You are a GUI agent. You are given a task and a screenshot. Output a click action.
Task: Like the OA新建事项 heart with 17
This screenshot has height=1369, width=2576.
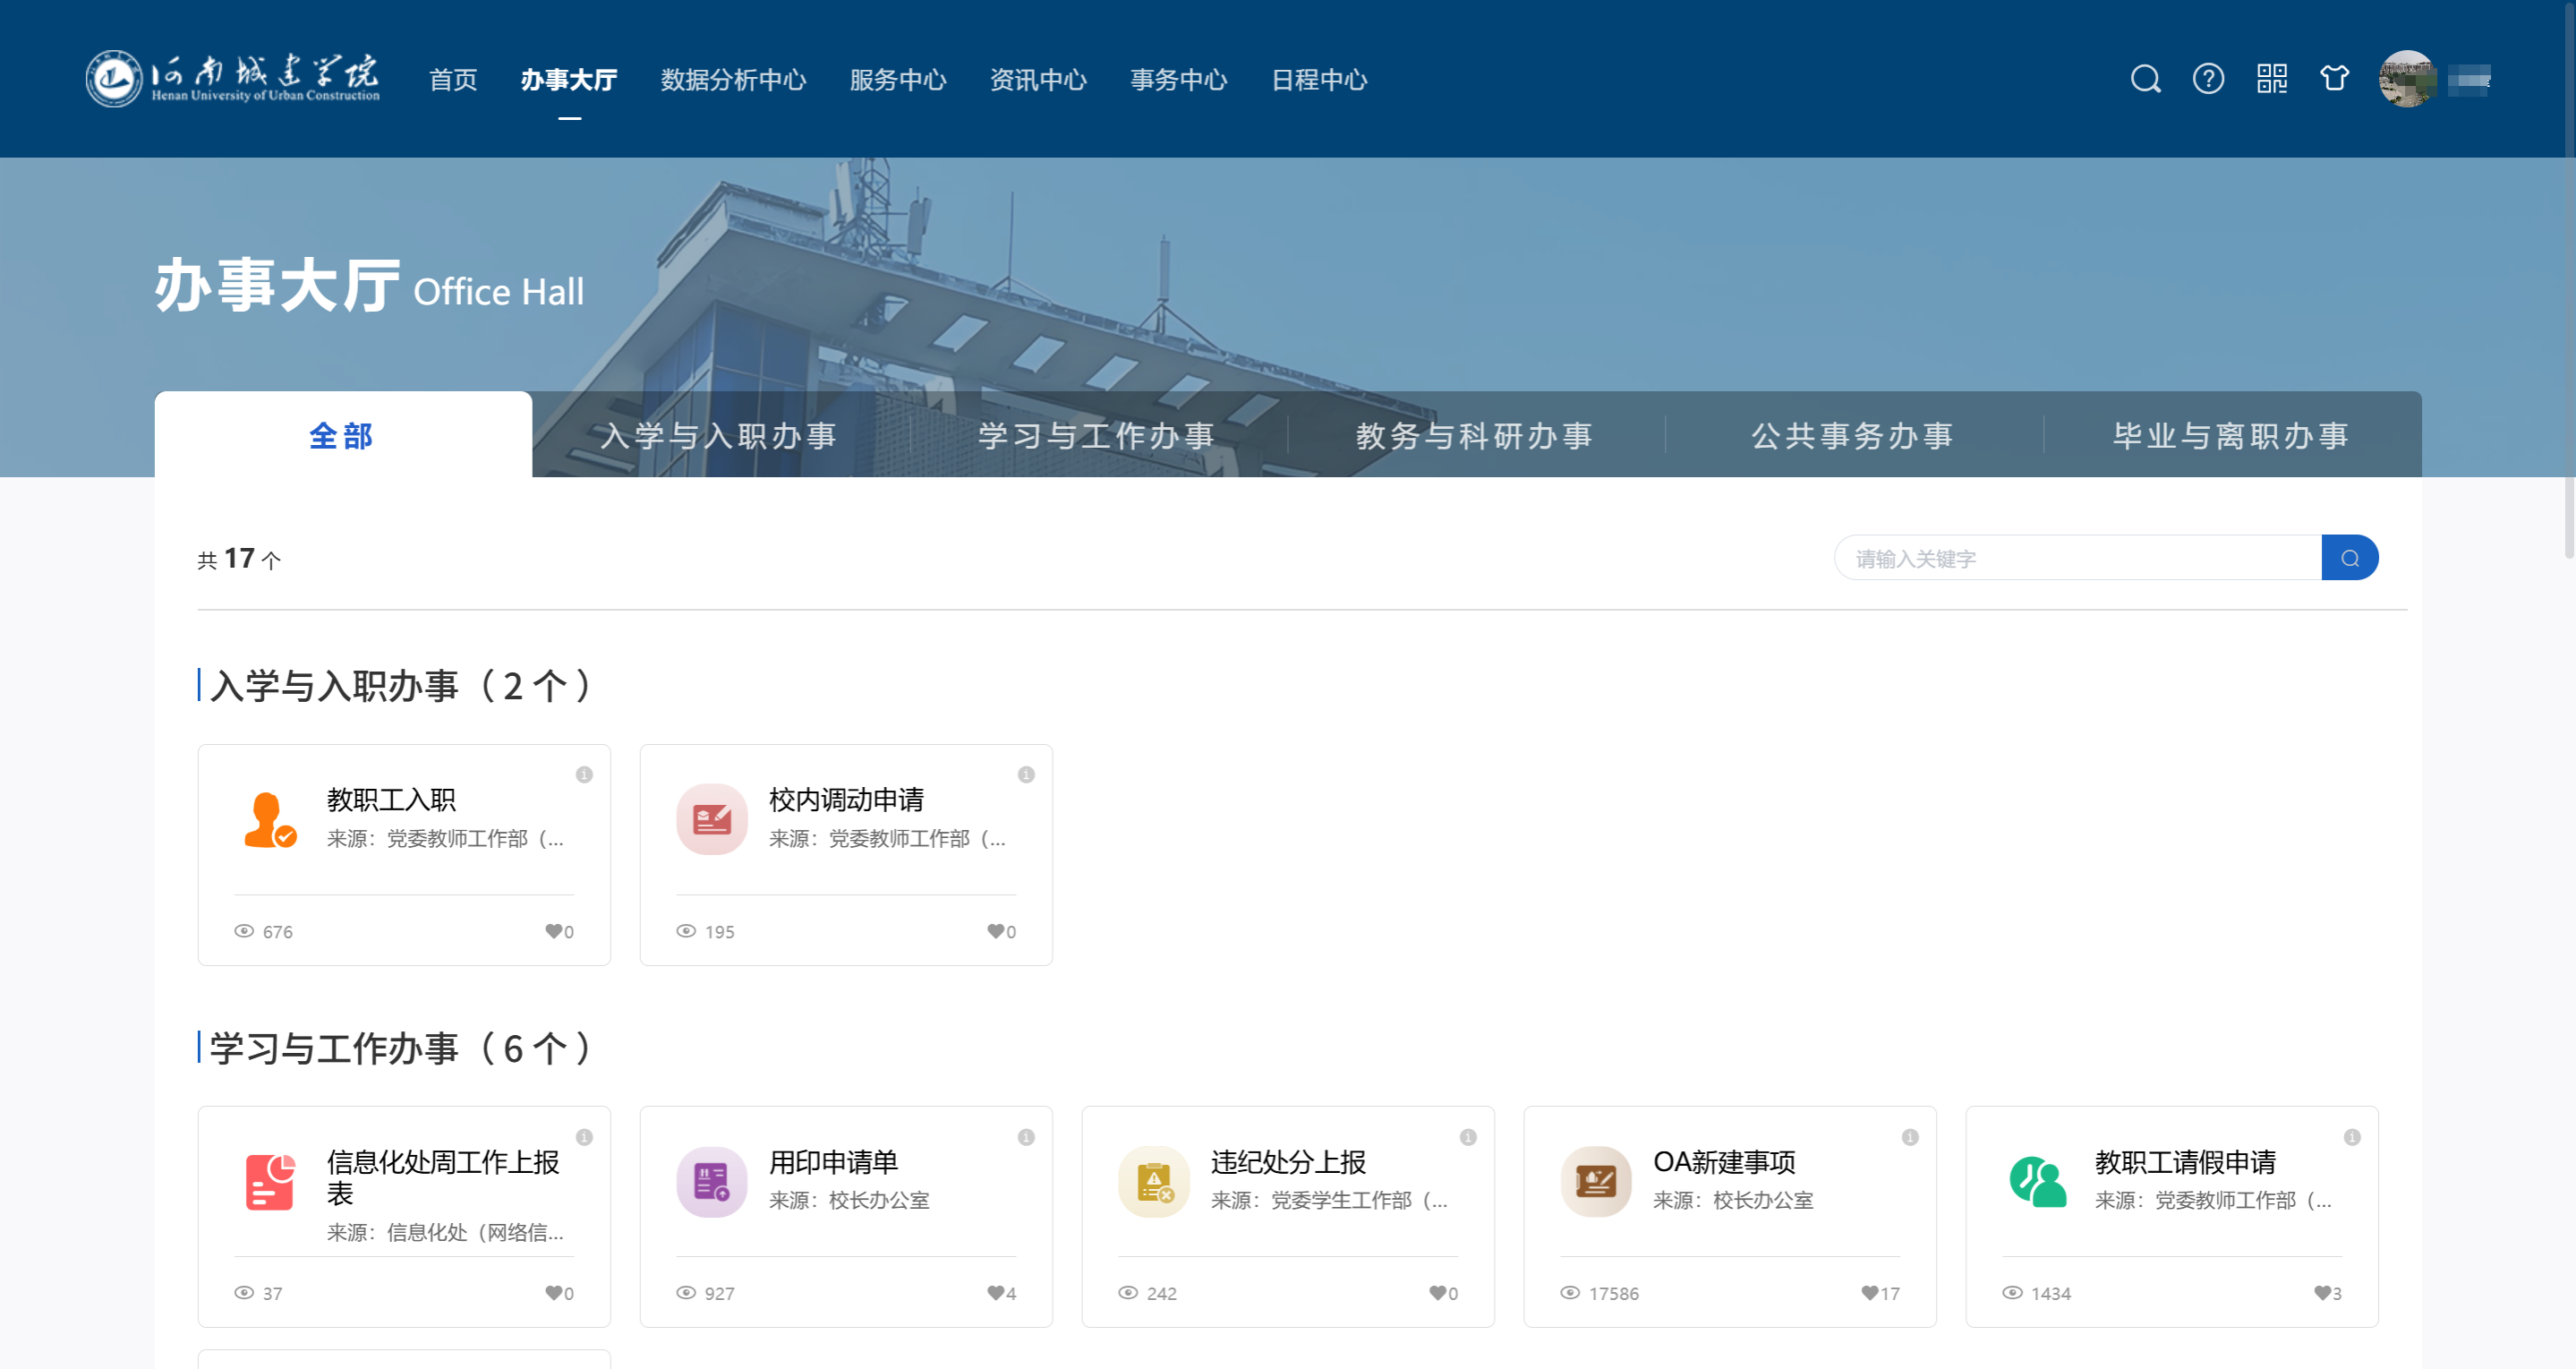[1869, 1293]
